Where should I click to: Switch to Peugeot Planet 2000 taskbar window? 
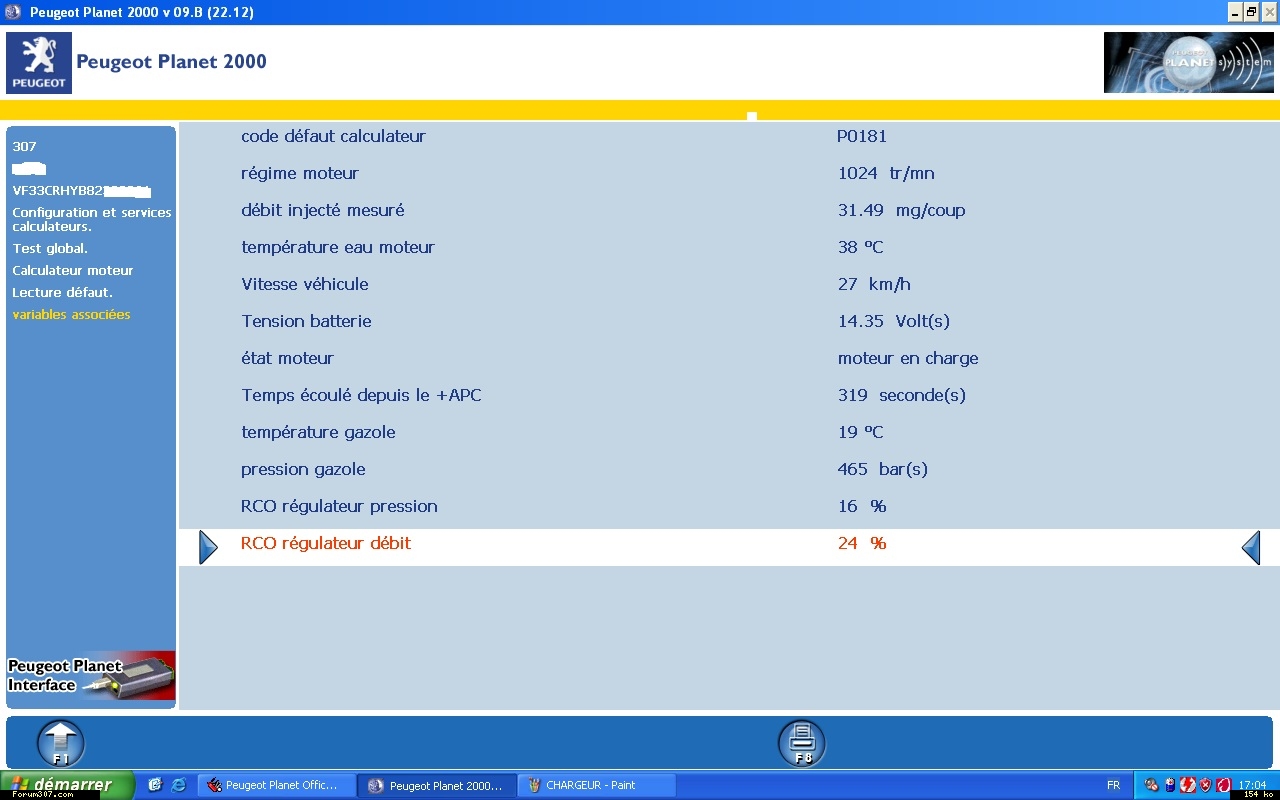(437, 785)
